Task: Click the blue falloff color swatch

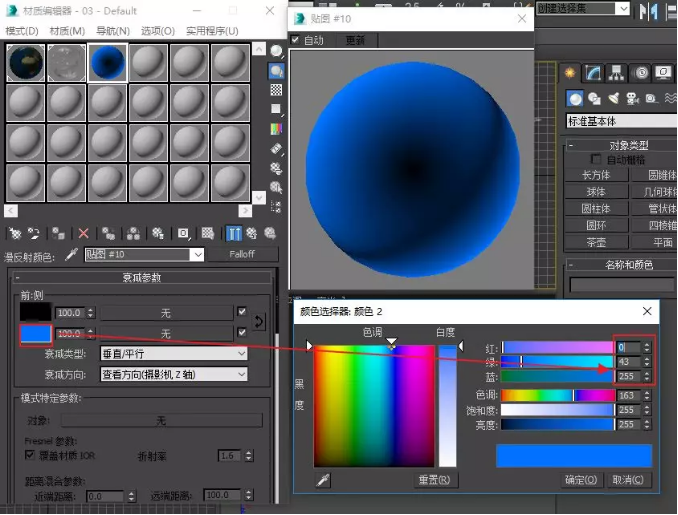Action: click(36, 334)
